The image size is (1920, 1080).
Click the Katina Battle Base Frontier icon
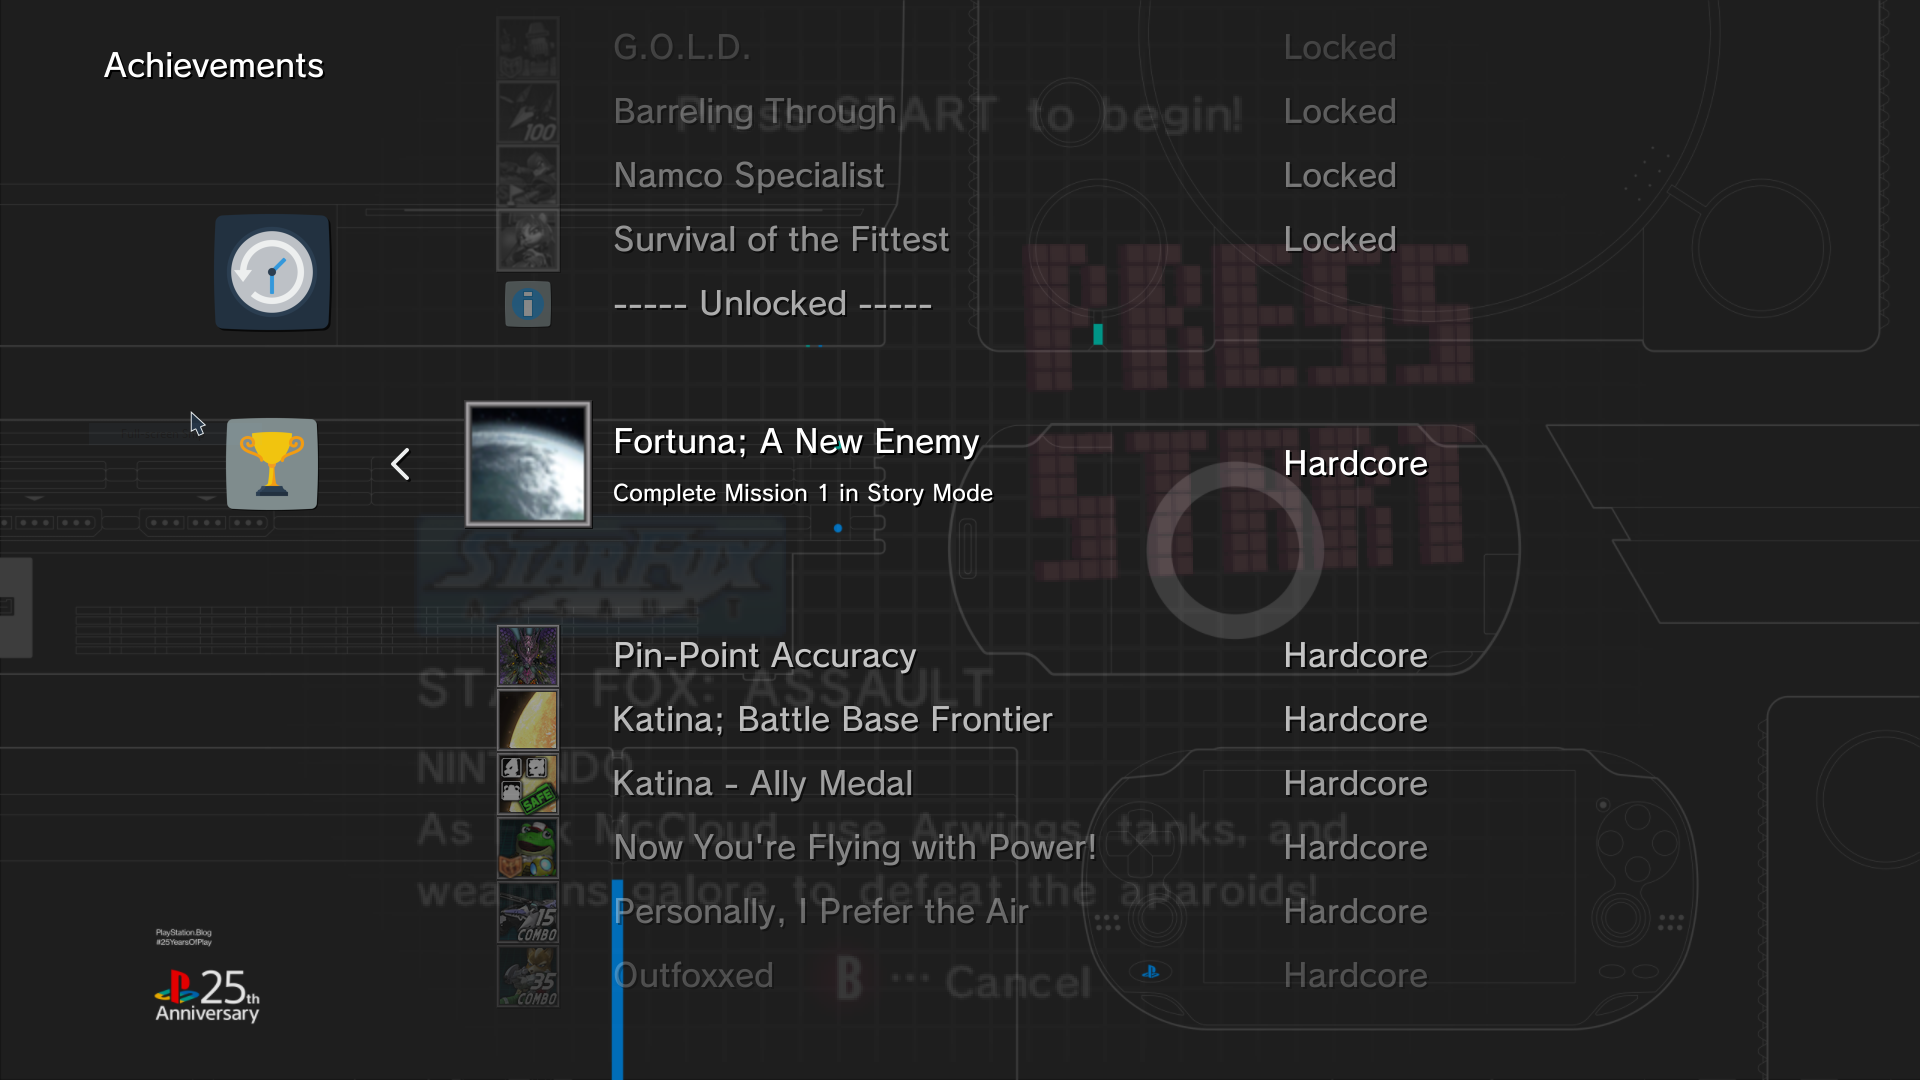point(528,720)
